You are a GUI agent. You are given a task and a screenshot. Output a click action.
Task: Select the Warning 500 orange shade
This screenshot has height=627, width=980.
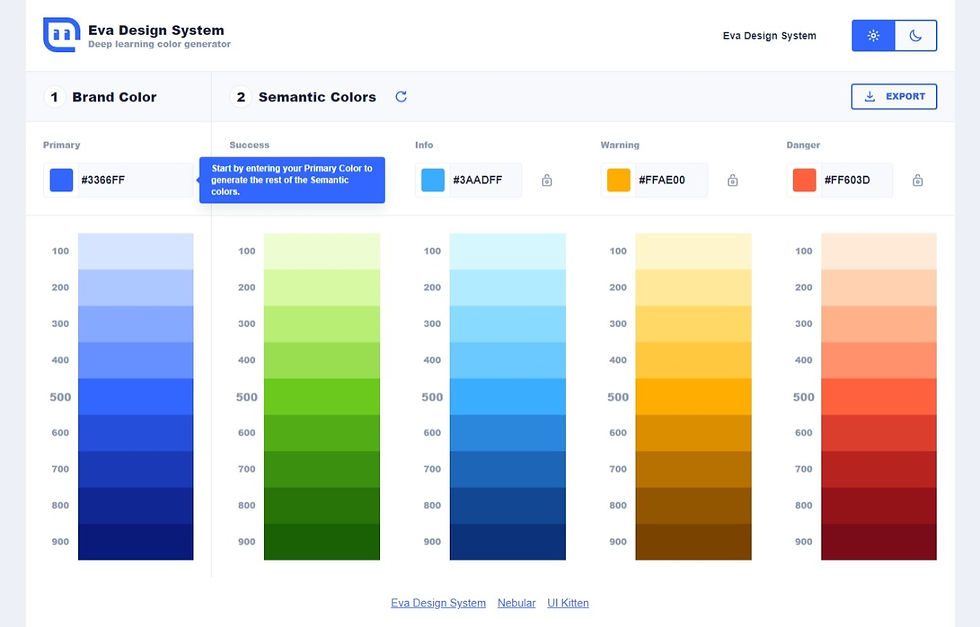pyautogui.click(x=693, y=396)
